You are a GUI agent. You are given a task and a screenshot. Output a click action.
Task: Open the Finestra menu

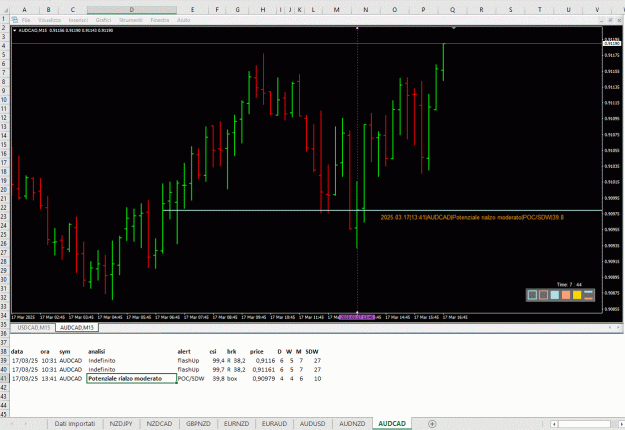(x=160, y=20)
